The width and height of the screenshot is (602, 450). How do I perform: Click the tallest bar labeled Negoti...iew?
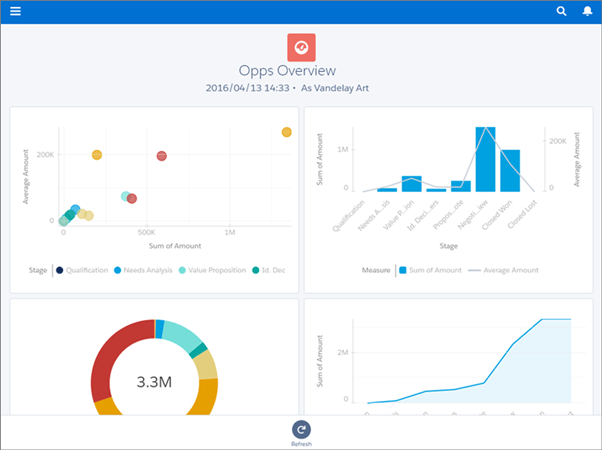coord(485,159)
